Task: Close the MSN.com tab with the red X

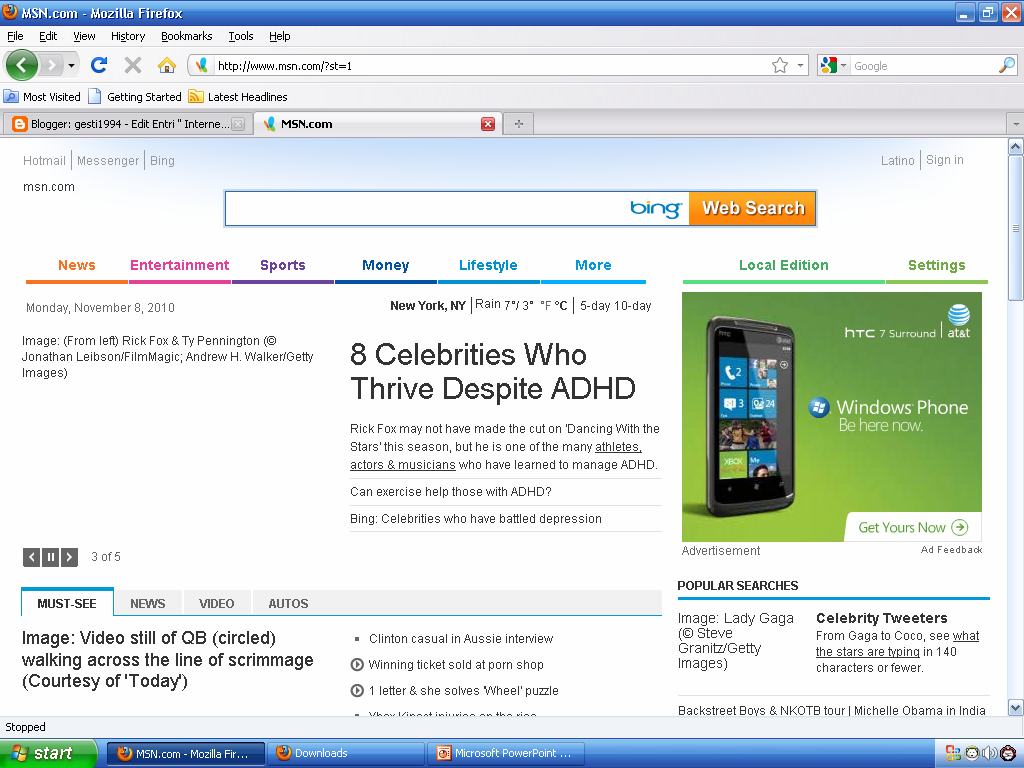Action: tap(488, 124)
